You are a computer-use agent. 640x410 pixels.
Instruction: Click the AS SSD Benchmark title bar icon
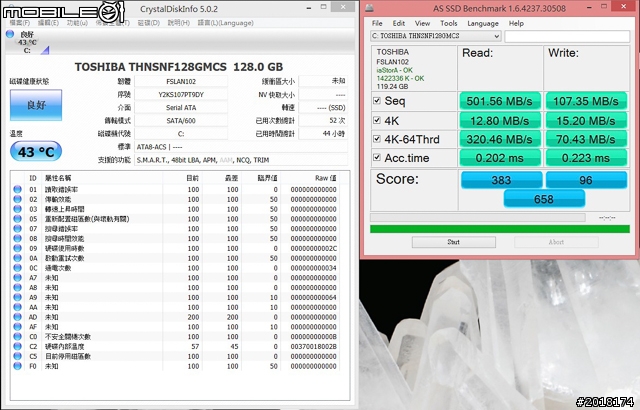click(x=369, y=8)
